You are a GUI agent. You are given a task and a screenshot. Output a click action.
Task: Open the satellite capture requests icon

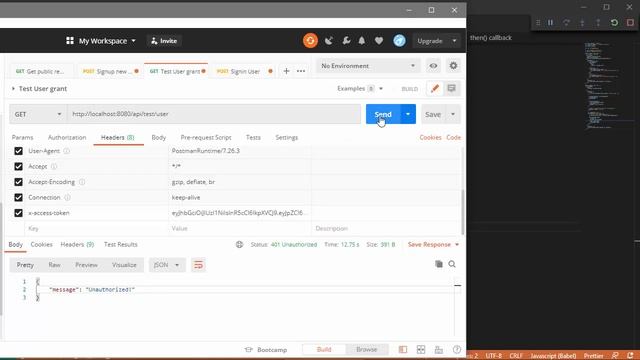(x=329, y=41)
